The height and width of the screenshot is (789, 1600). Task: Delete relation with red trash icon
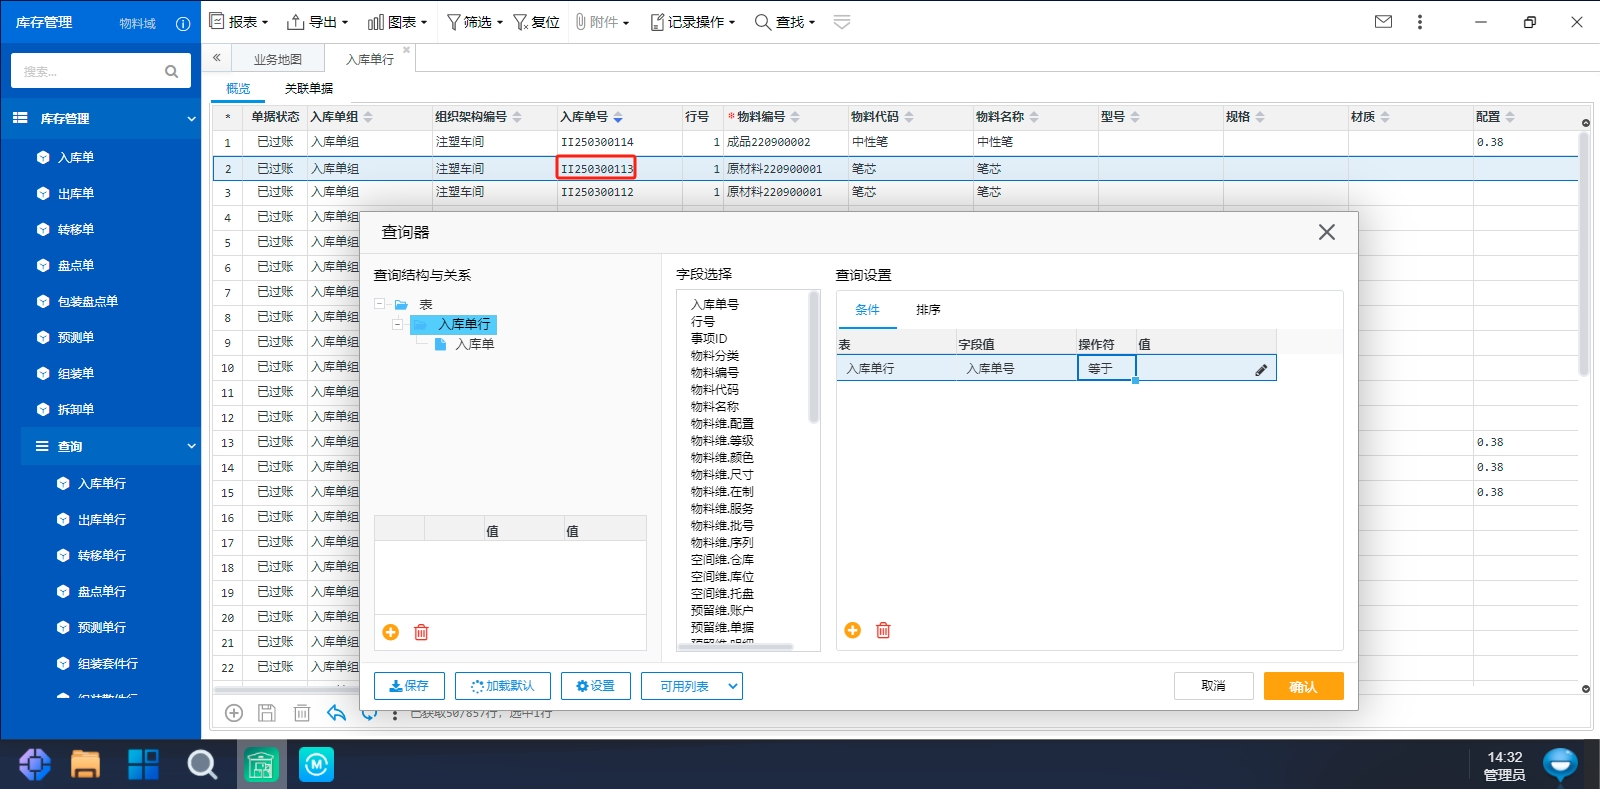[421, 632]
